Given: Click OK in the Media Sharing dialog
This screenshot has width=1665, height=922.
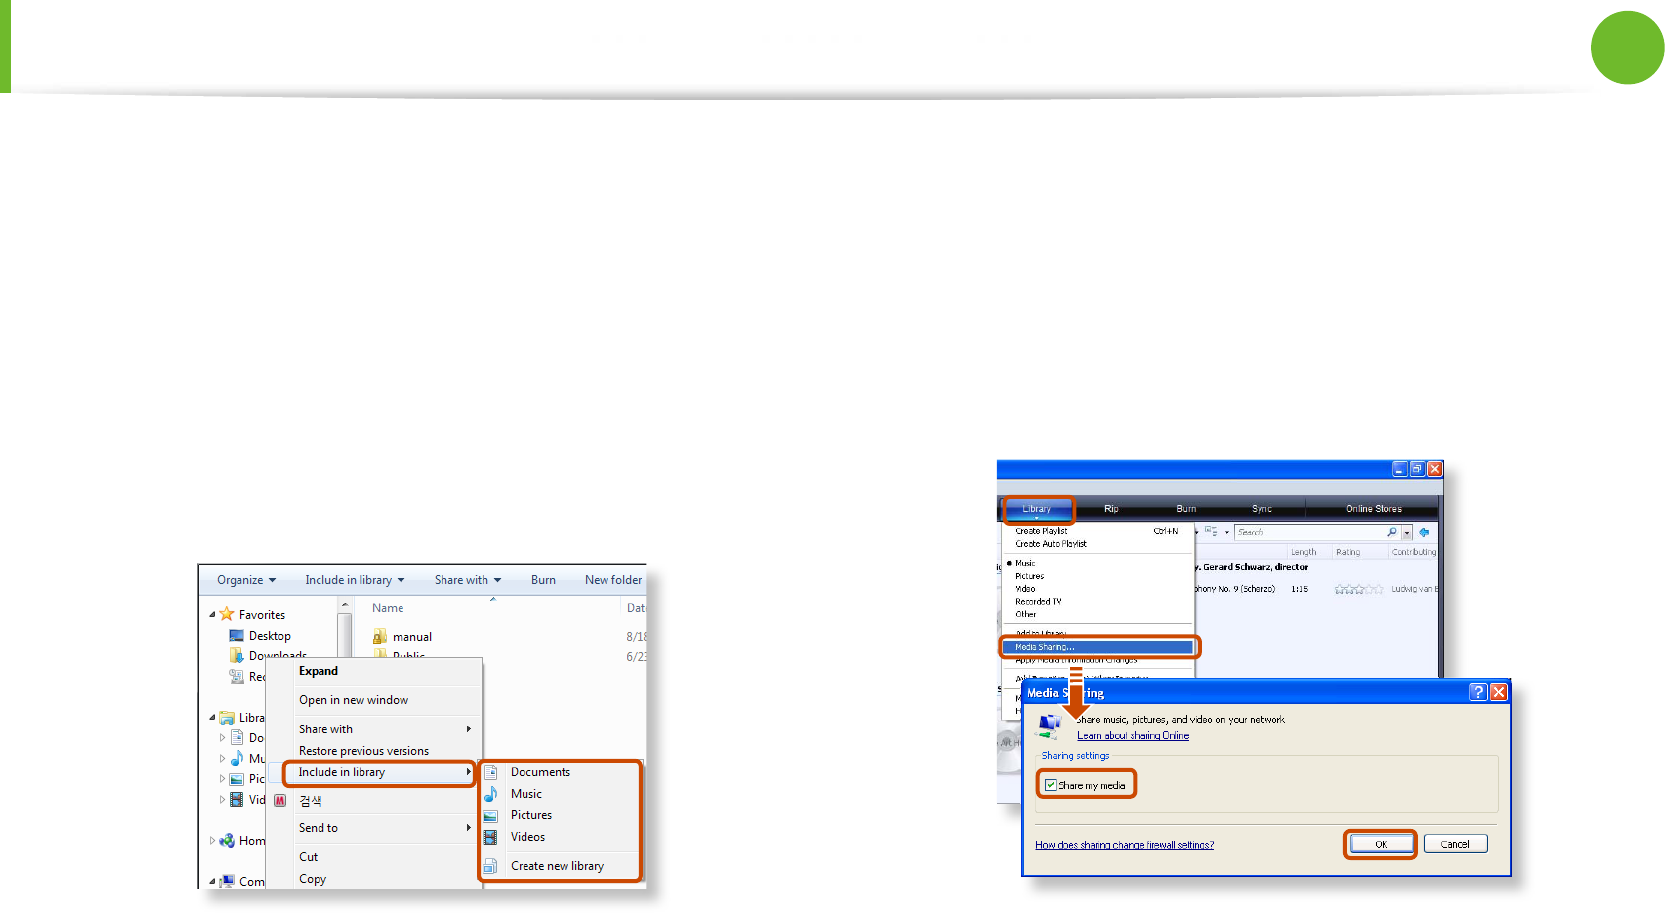Looking at the screenshot, I should tap(1380, 844).
